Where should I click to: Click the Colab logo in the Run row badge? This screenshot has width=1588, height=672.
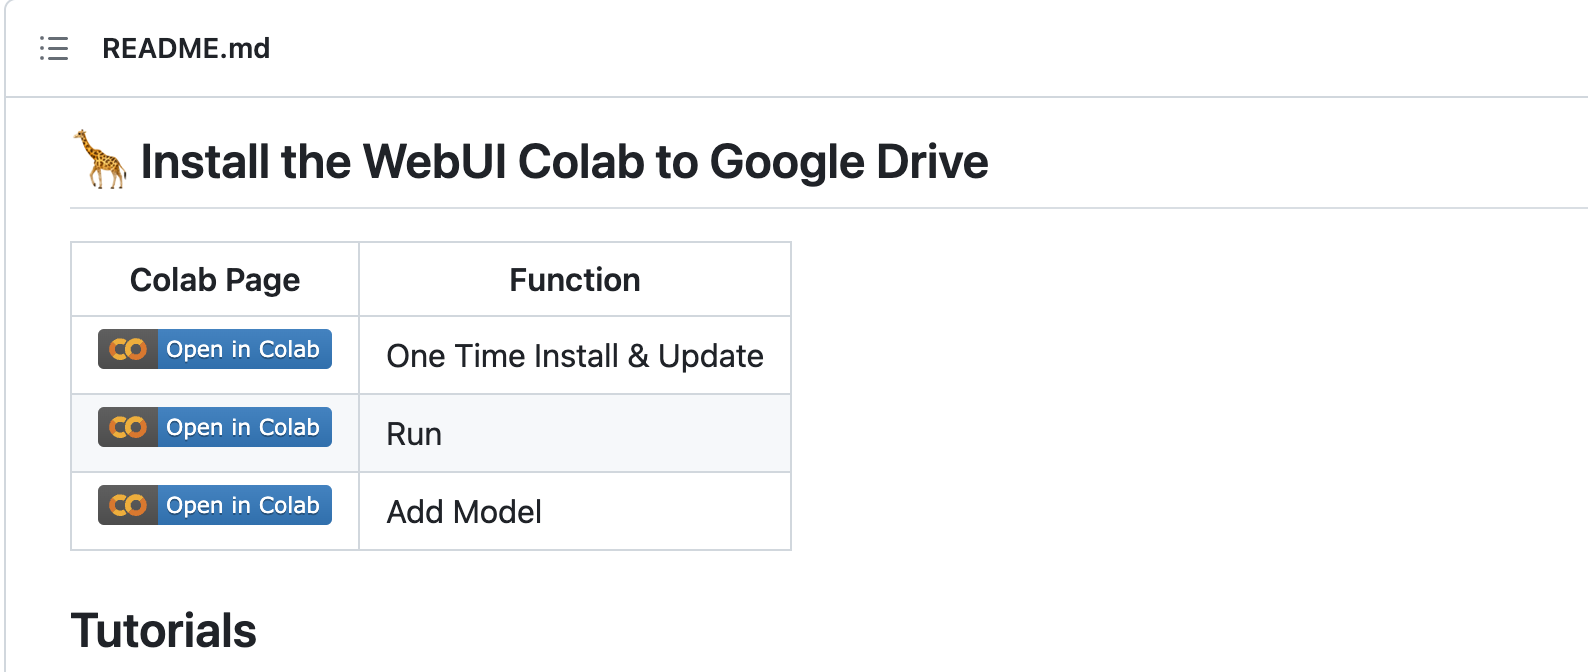click(x=128, y=427)
